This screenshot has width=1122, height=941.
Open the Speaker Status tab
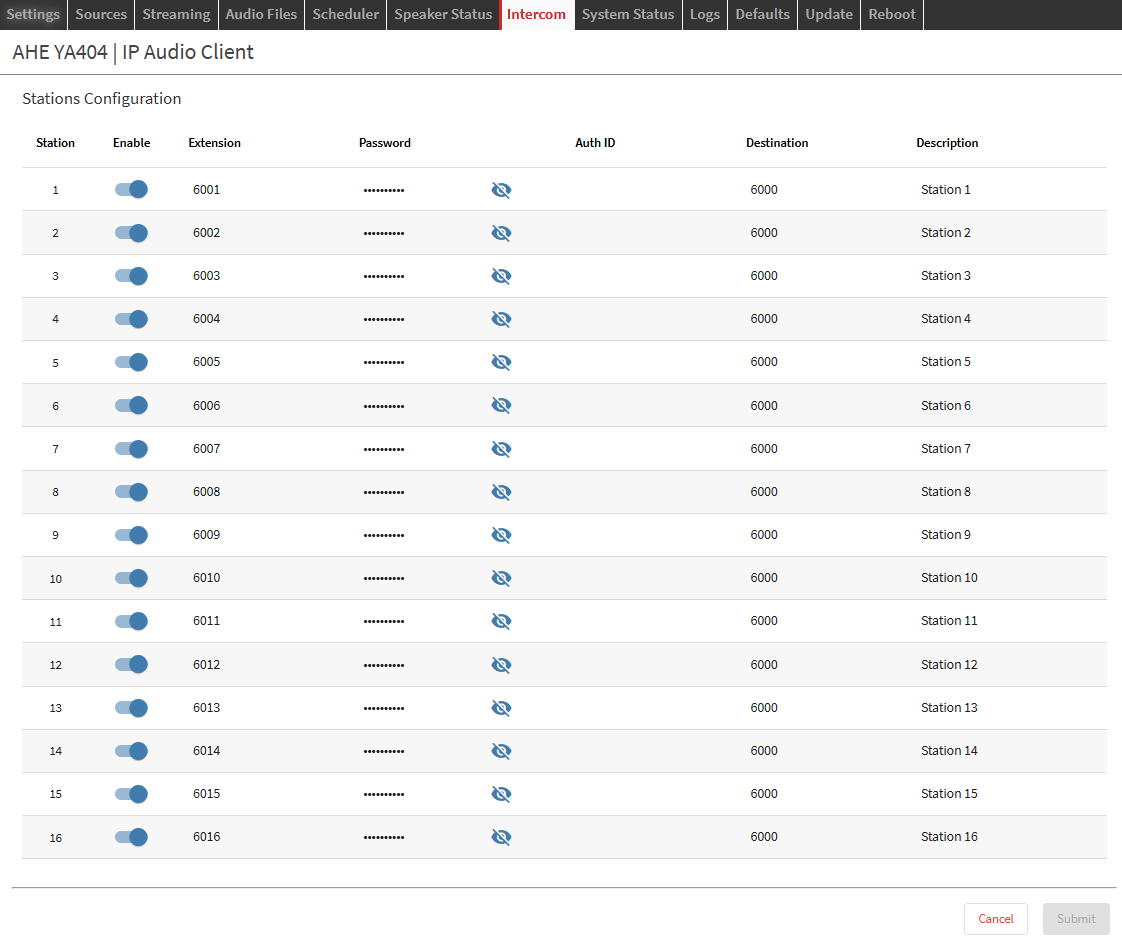click(x=443, y=15)
